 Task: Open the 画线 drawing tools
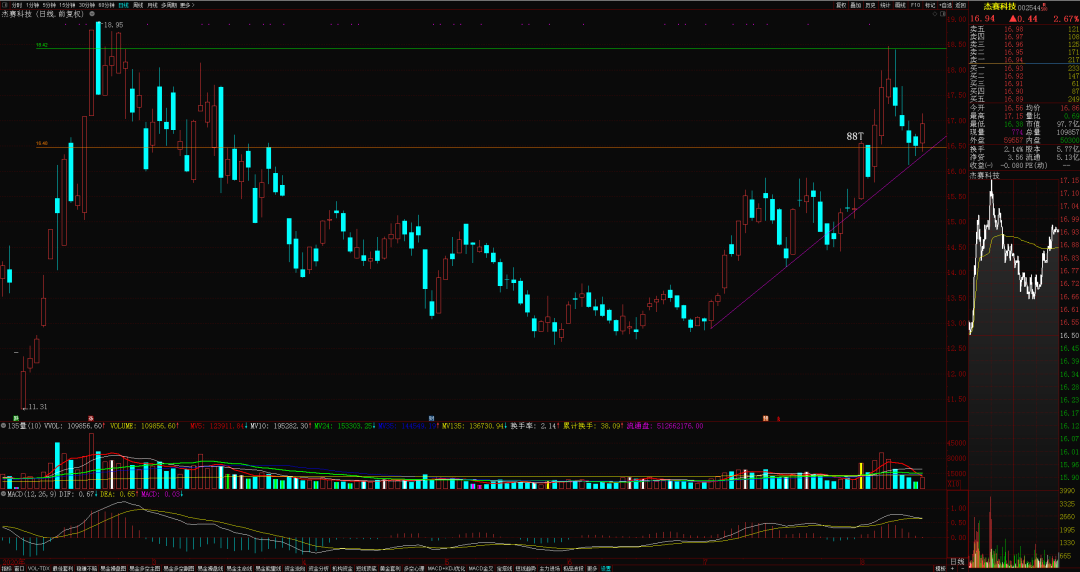(x=900, y=6)
